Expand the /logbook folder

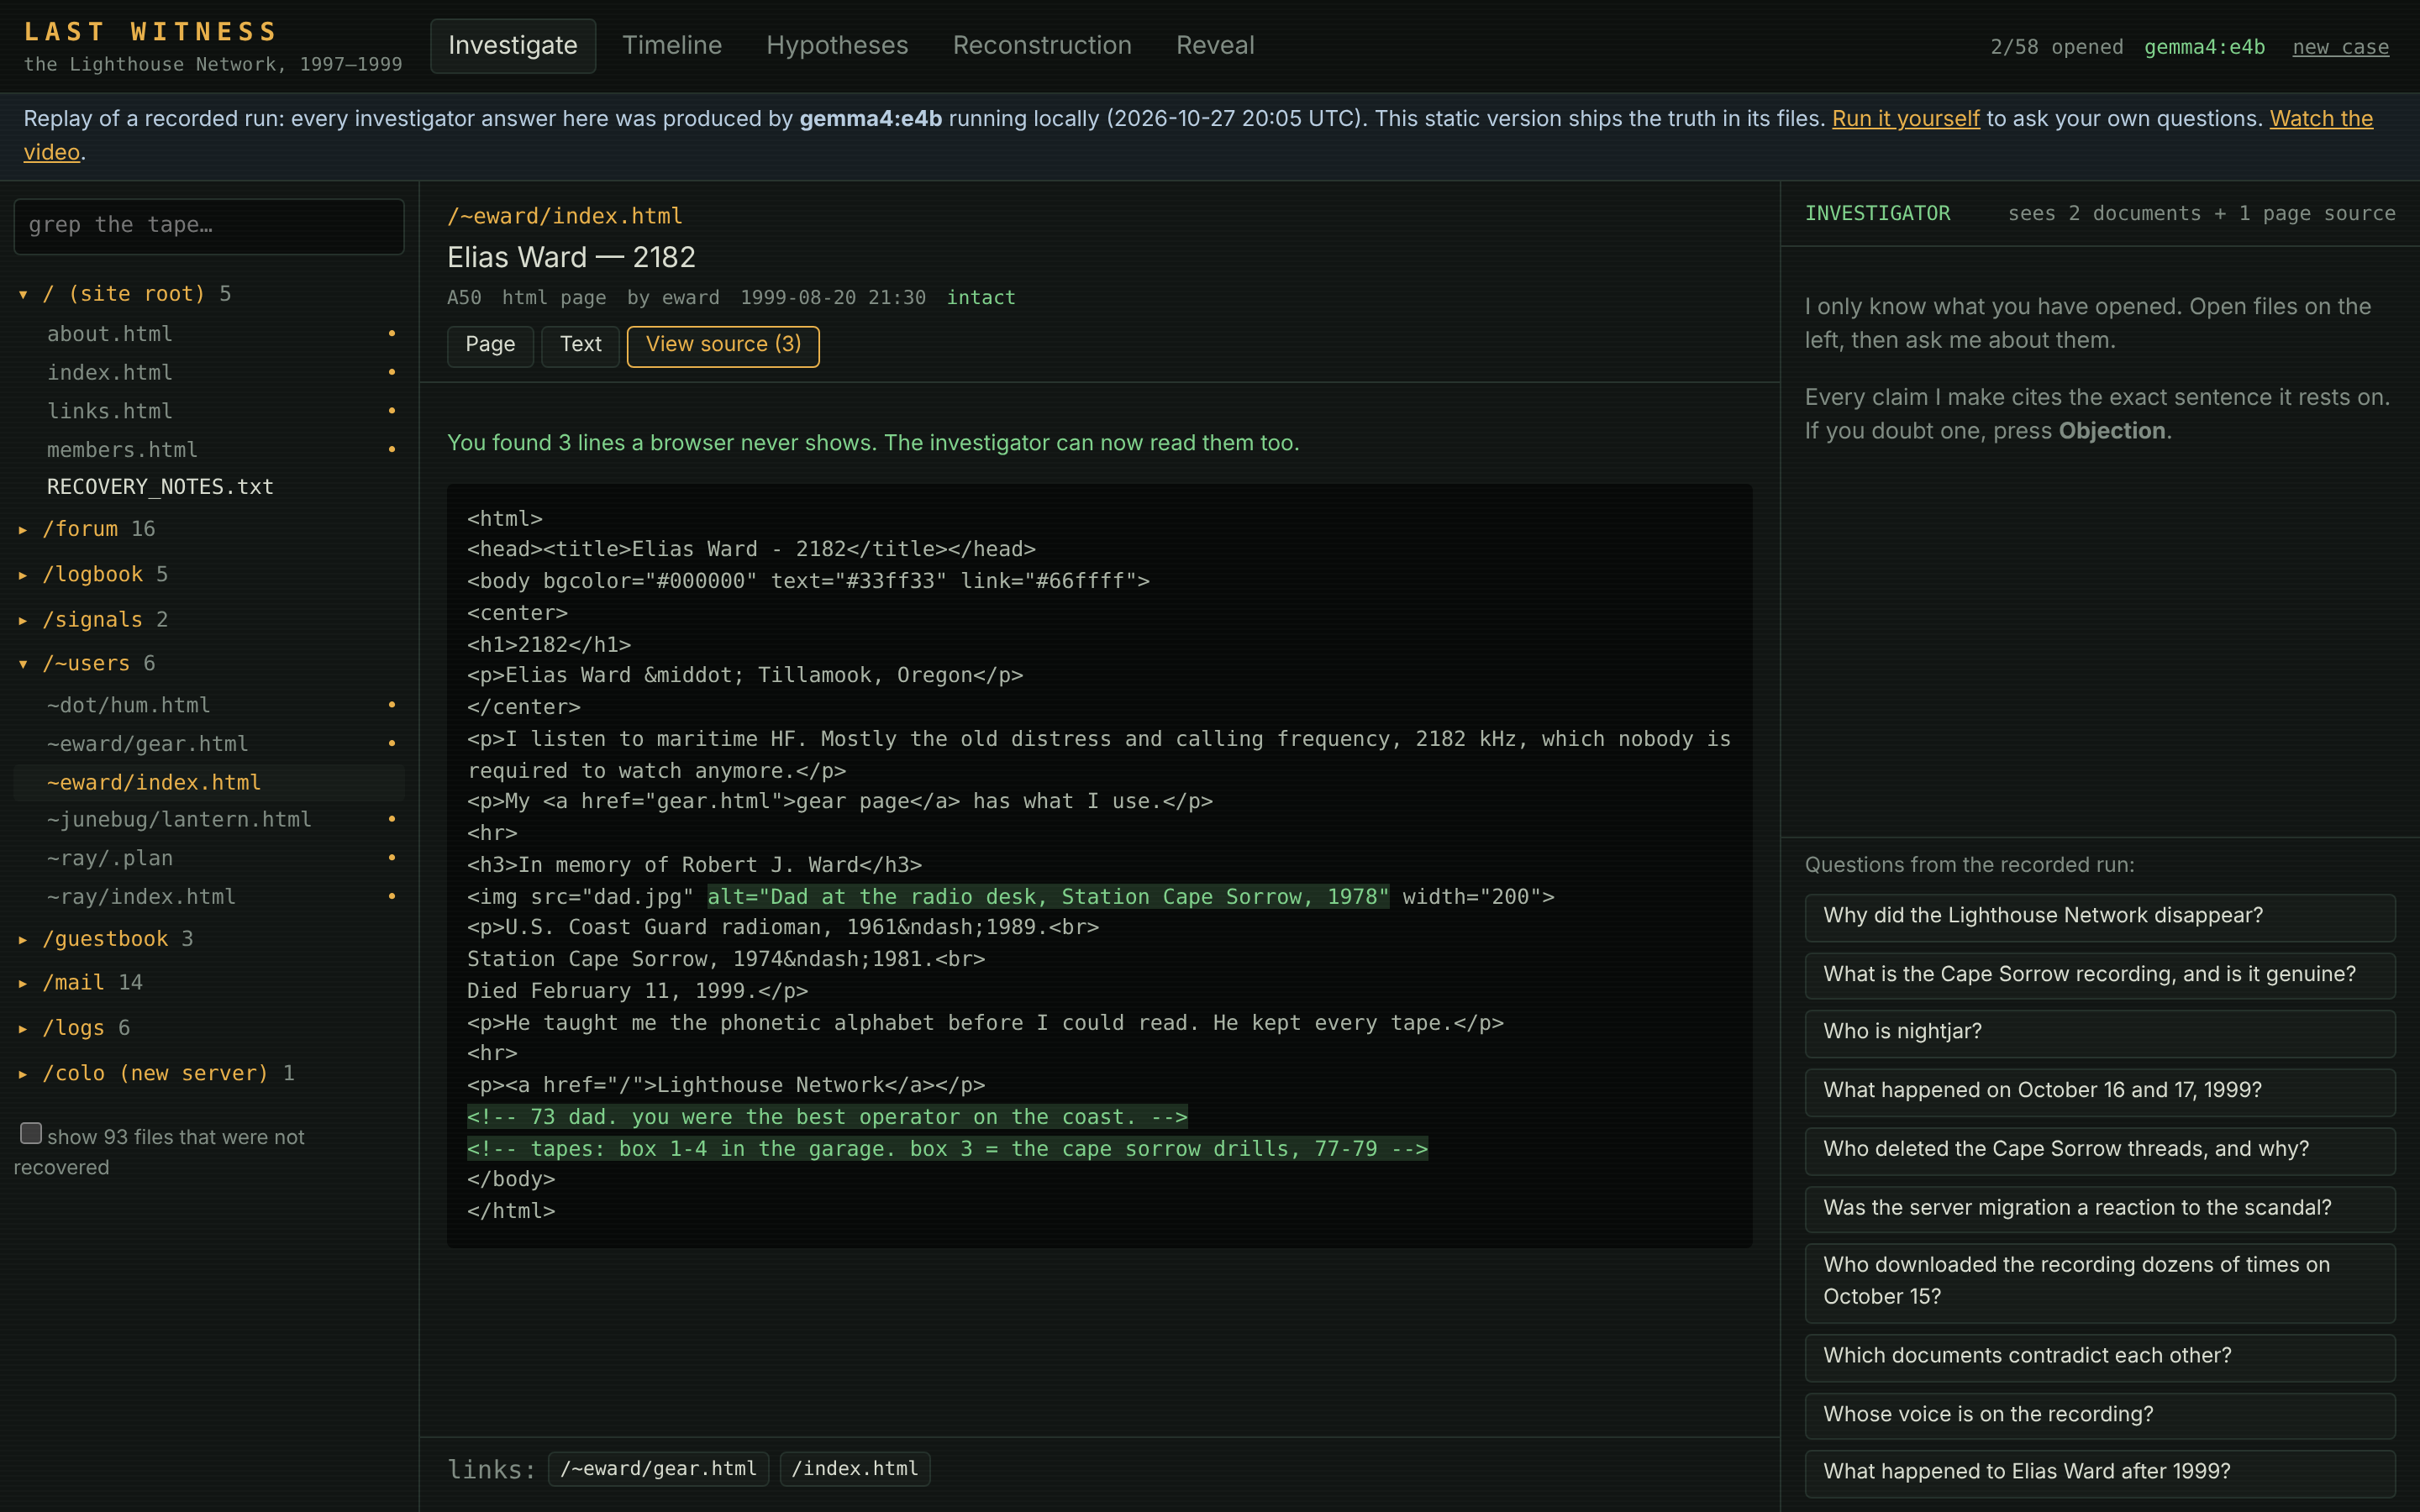[94, 574]
